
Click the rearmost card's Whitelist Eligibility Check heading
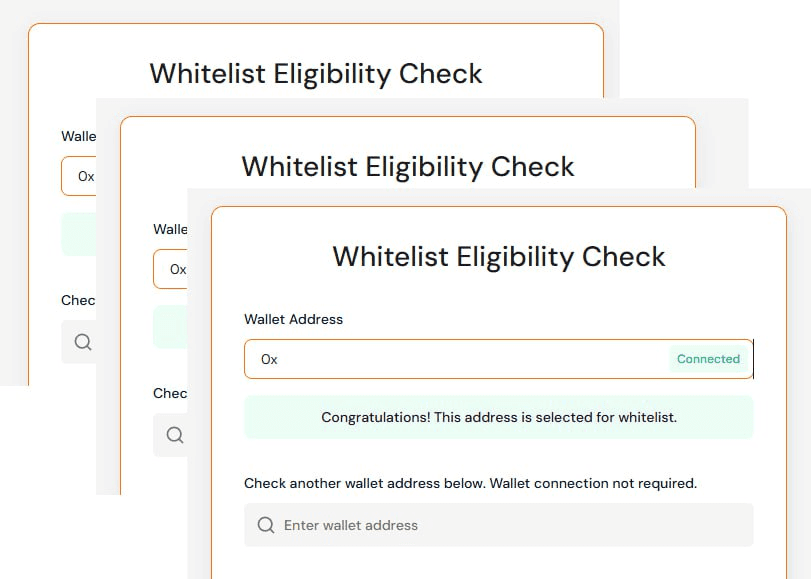click(x=316, y=74)
